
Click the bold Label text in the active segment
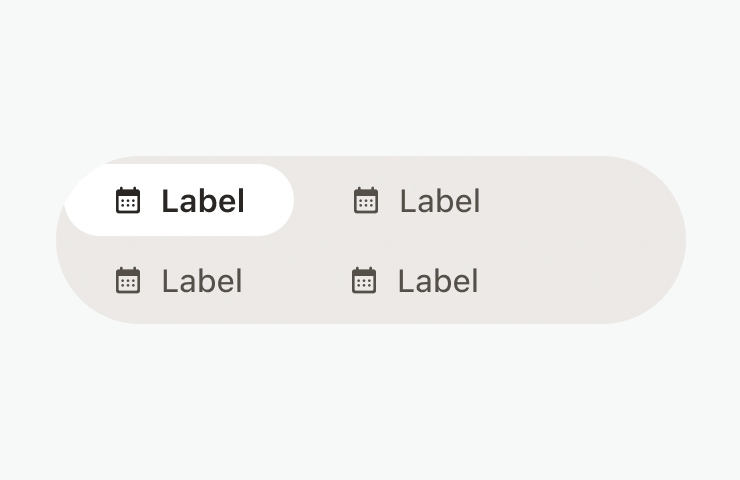pyautogui.click(x=203, y=201)
